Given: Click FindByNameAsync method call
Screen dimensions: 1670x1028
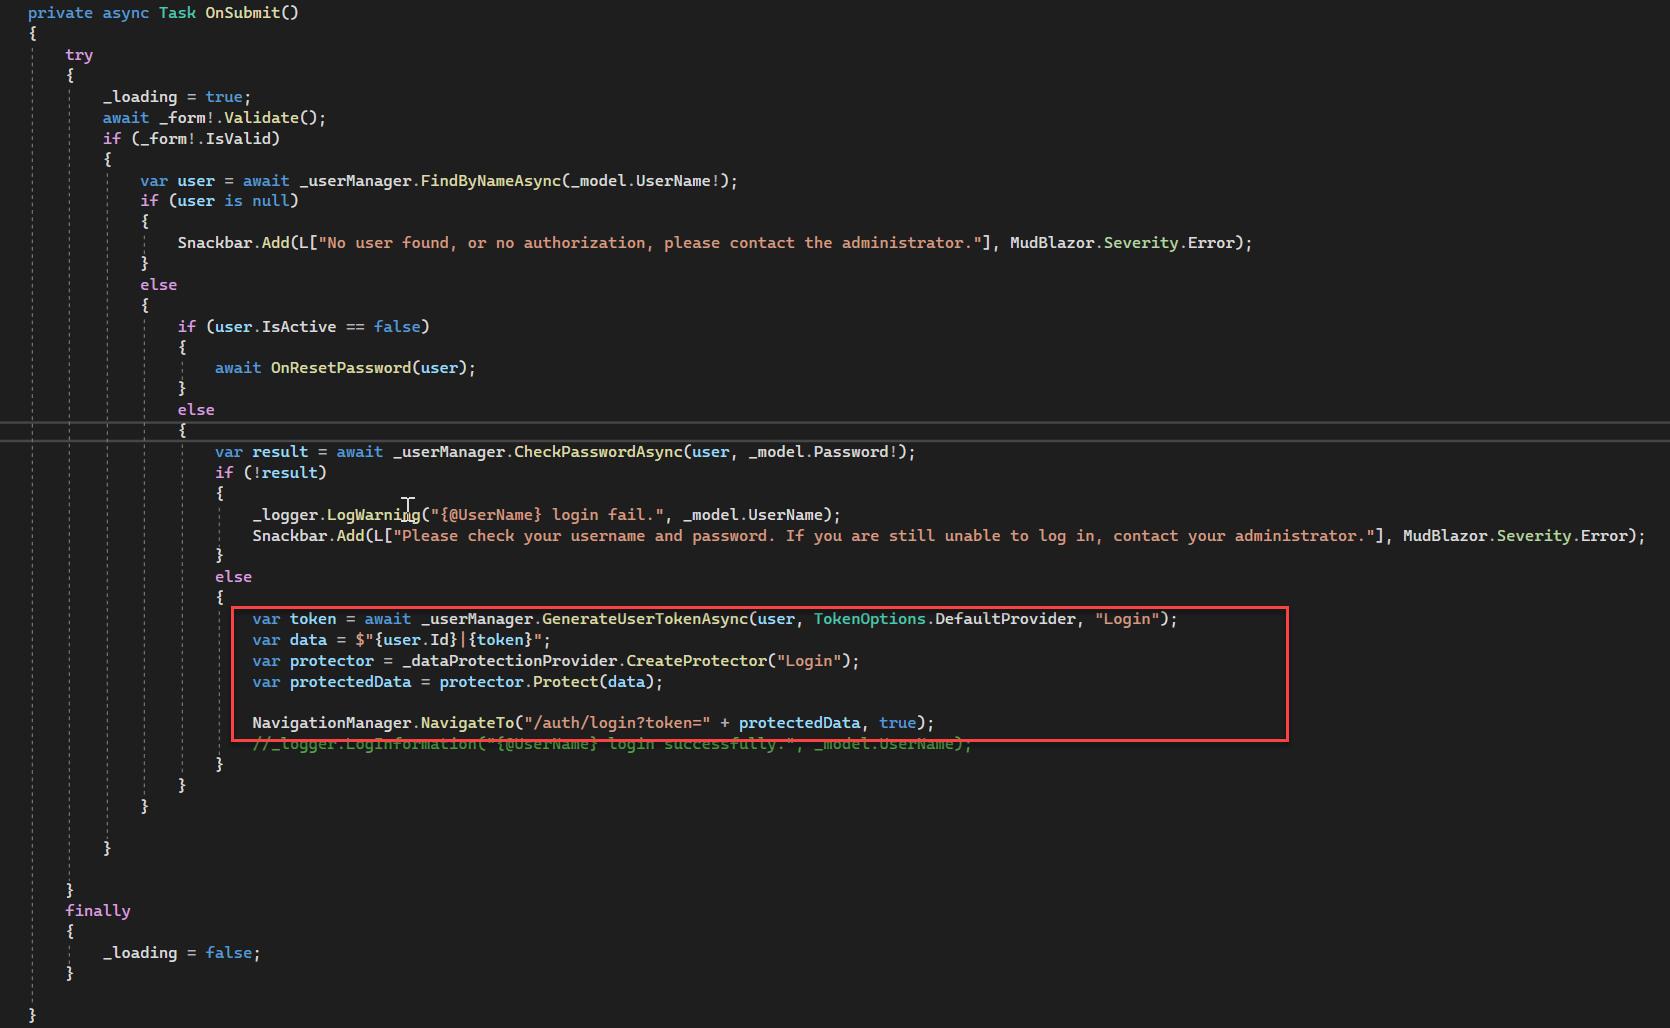Looking at the screenshot, I should (x=490, y=181).
